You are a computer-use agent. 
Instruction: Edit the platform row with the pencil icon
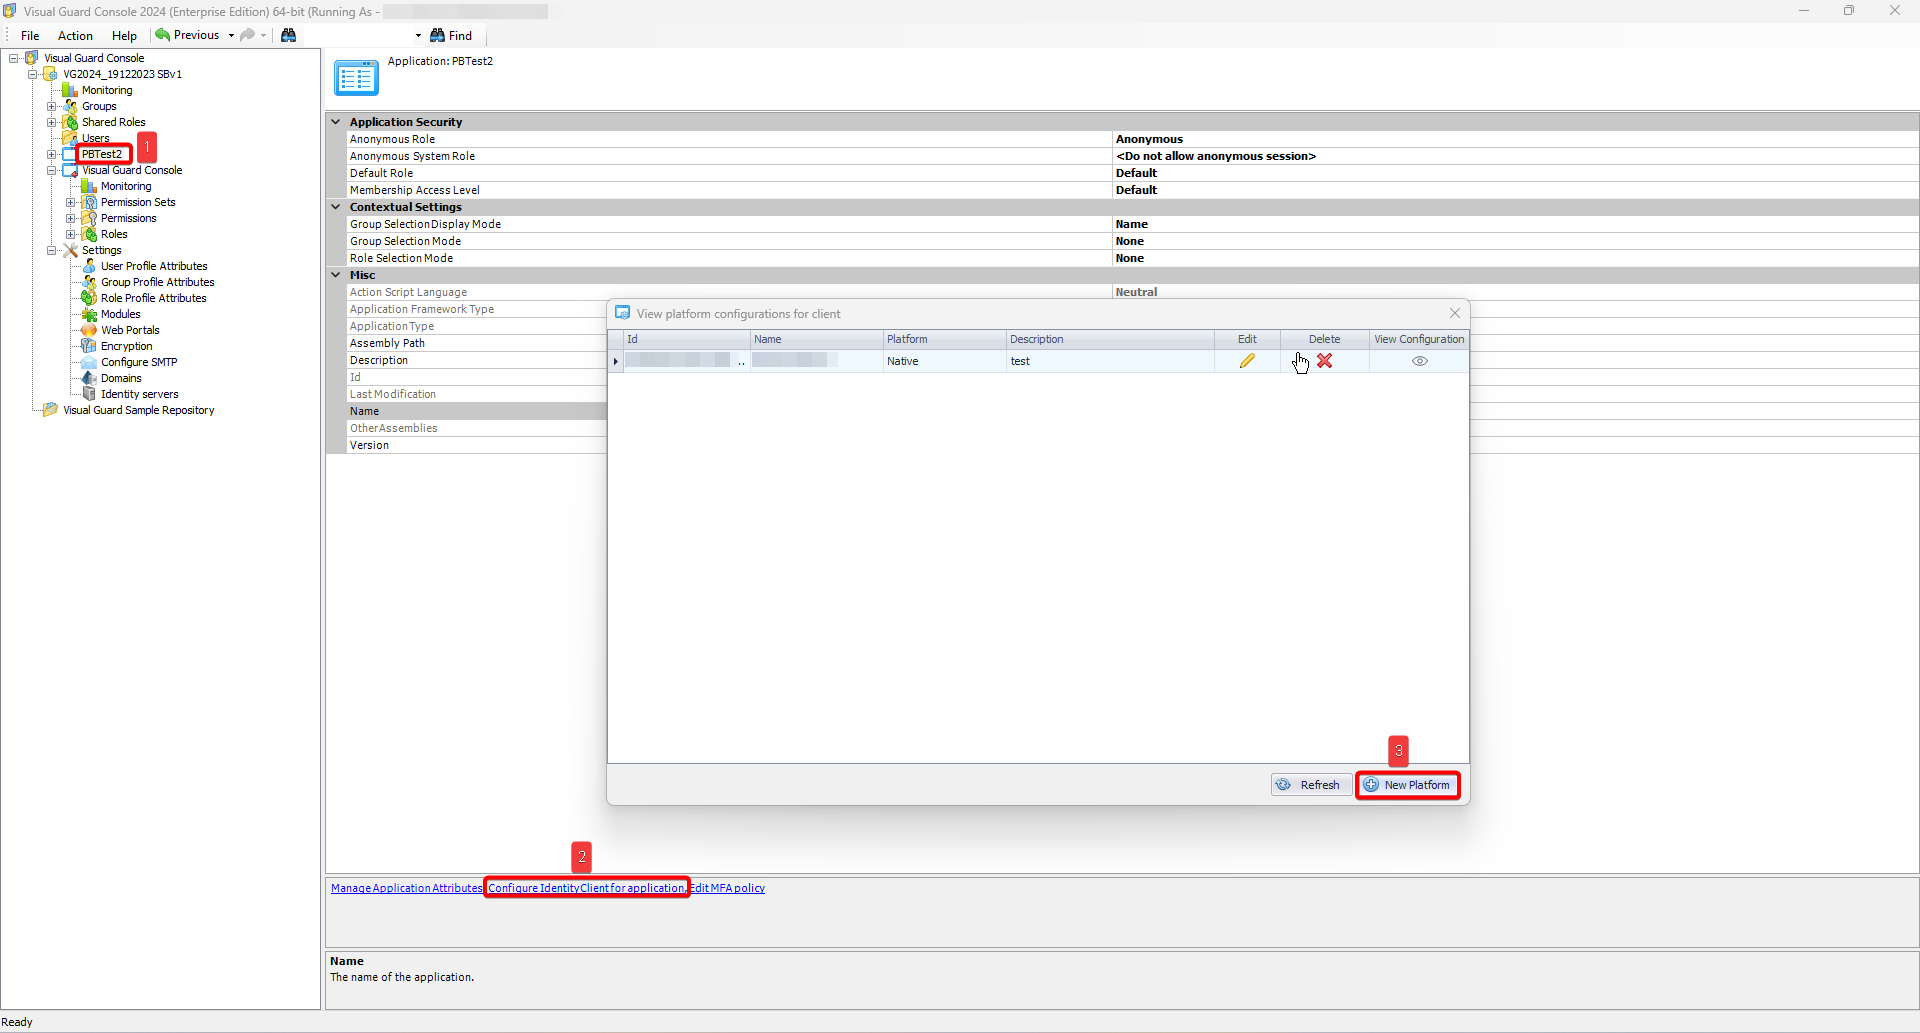1246,361
